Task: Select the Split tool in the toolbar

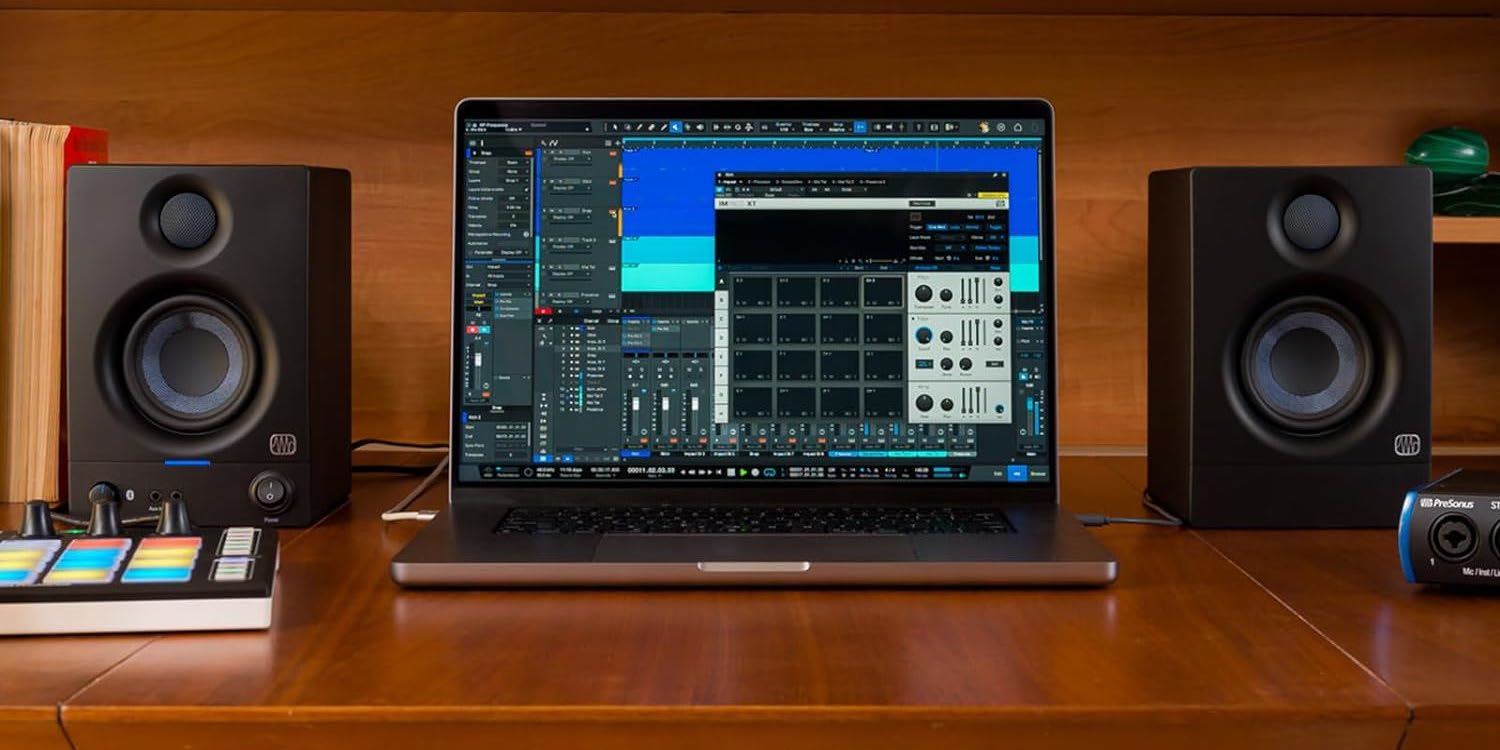Action: pyautogui.click(x=639, y=127)
